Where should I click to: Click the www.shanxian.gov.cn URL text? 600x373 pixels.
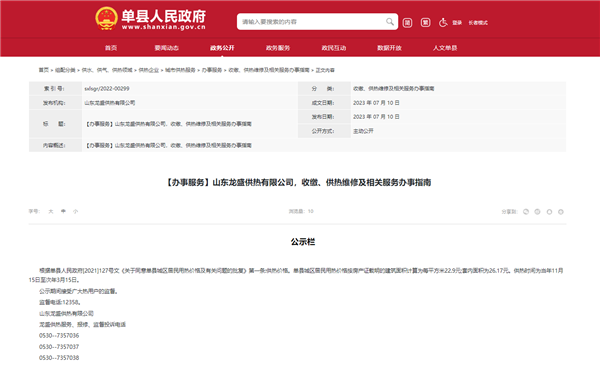pyautogui.click(x=164, y=27)
